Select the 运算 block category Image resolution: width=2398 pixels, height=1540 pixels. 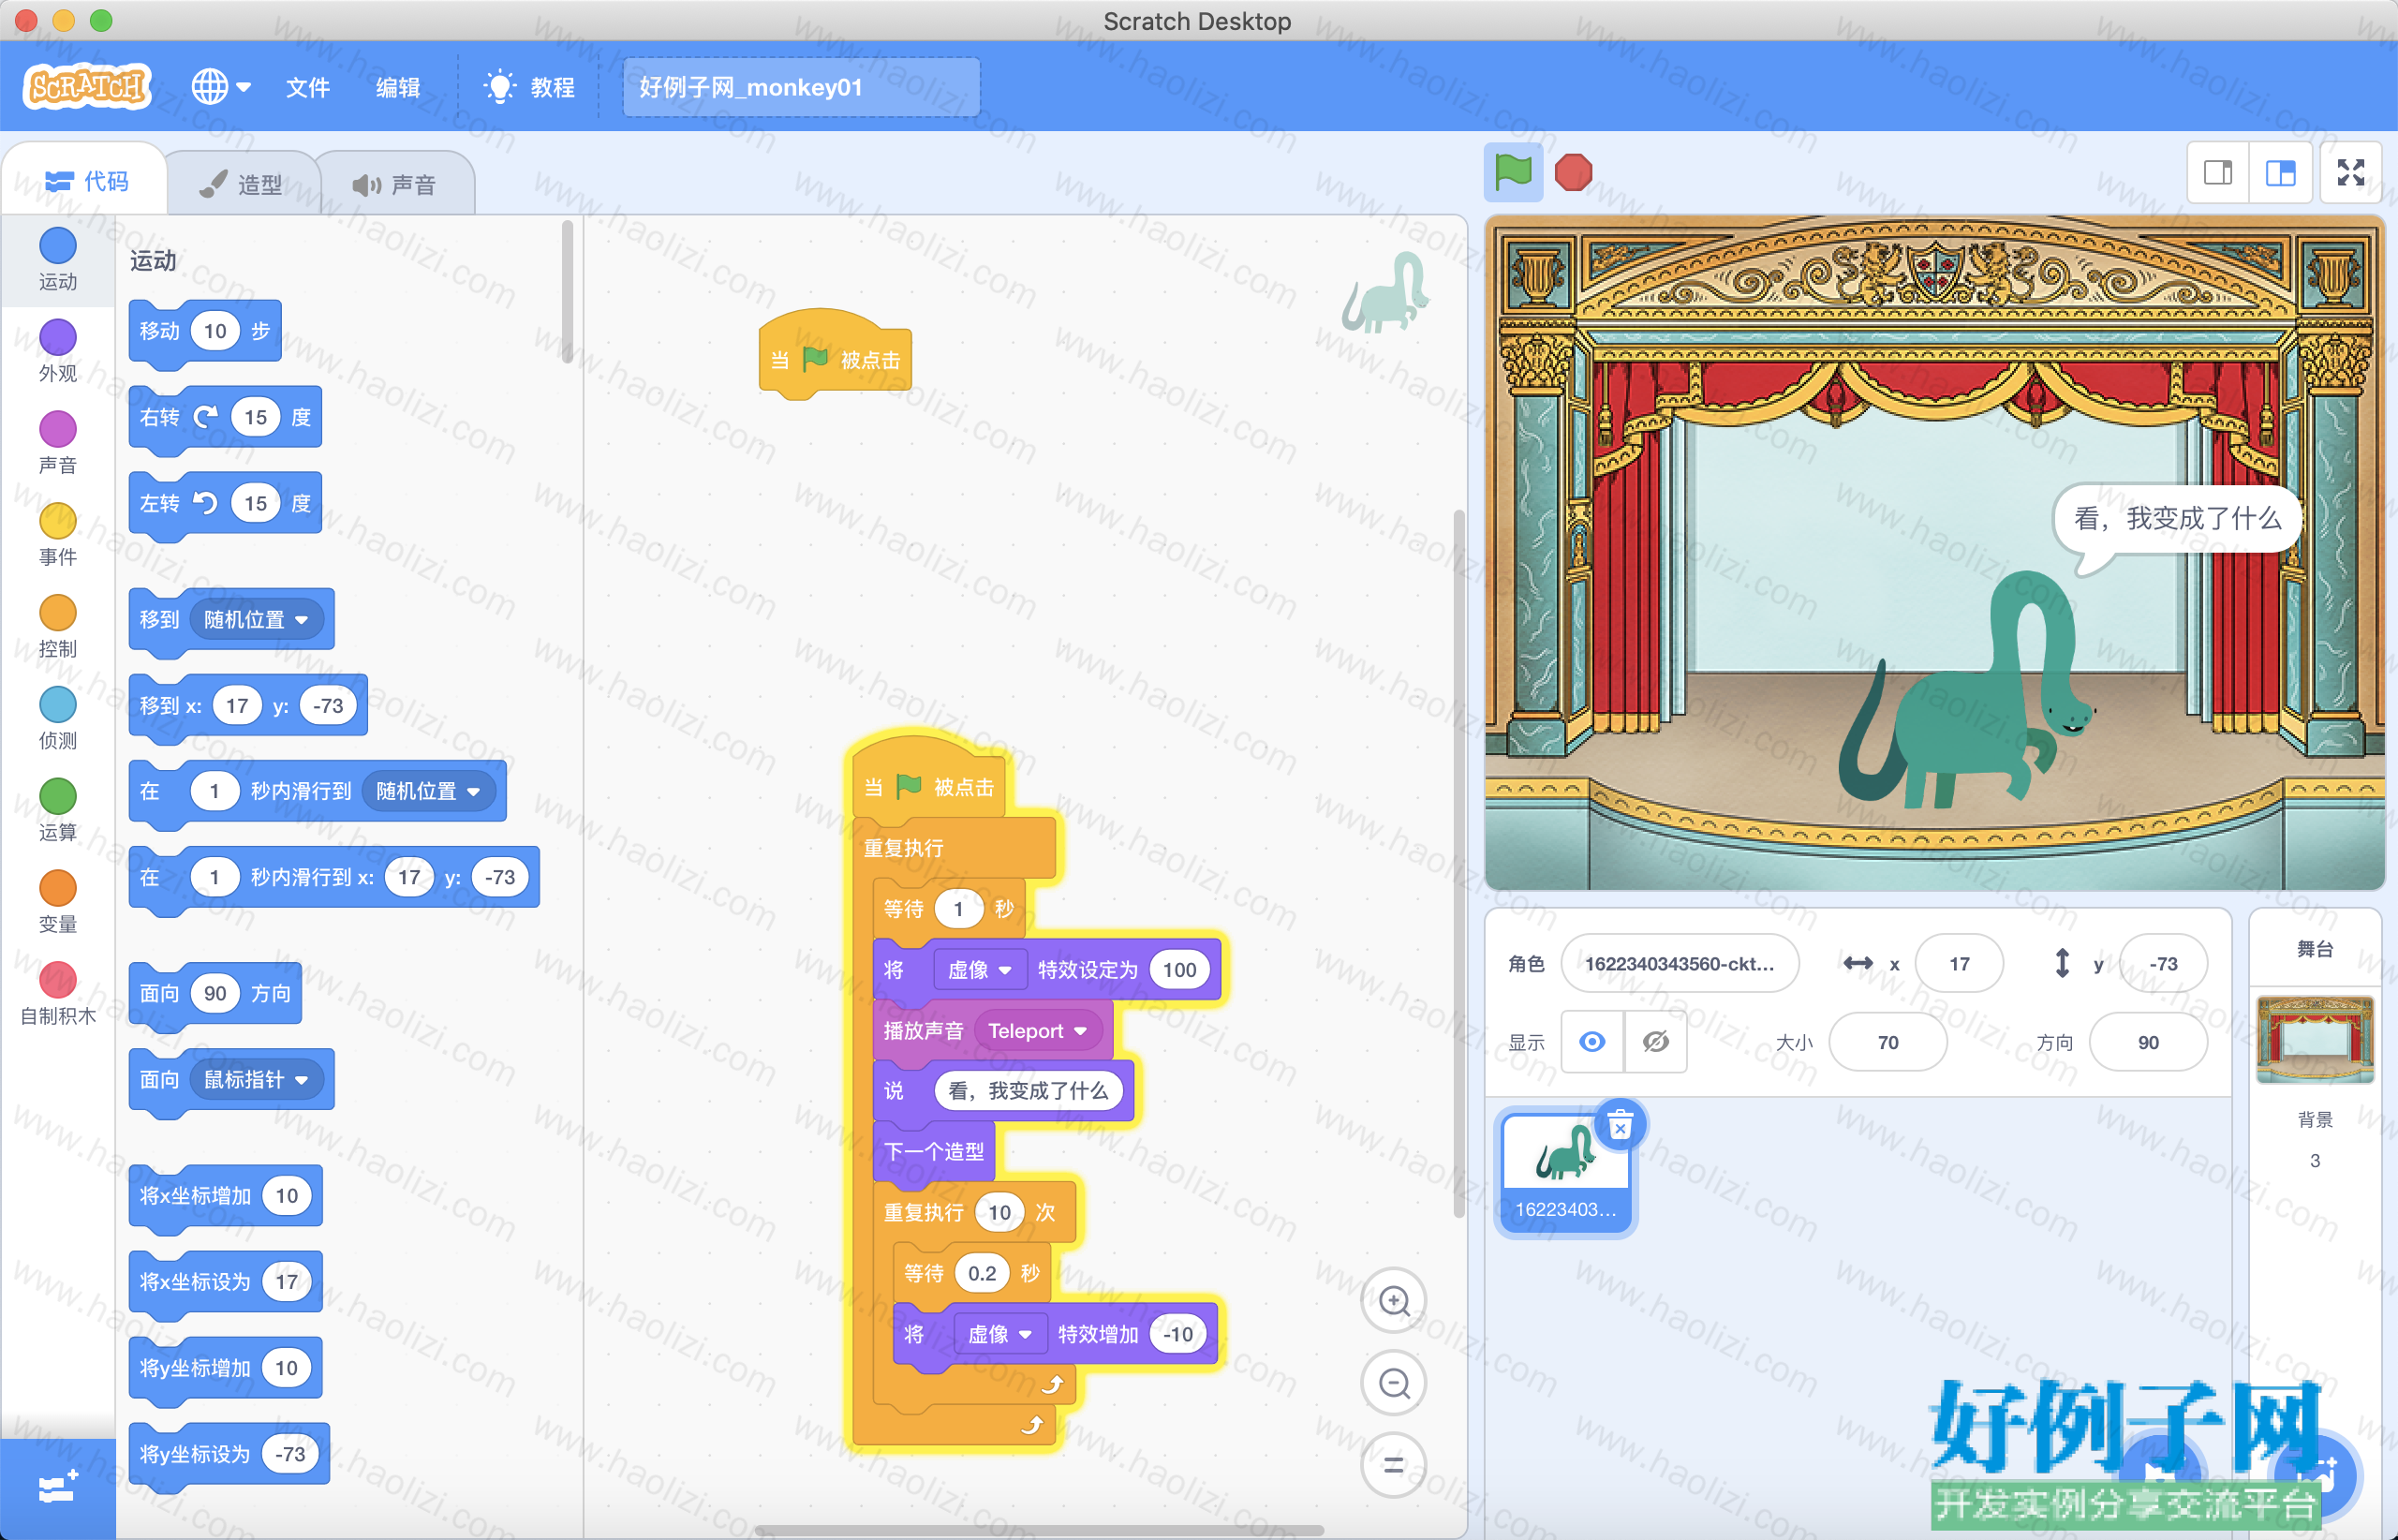pyautogui.click(x=57, y=811)
